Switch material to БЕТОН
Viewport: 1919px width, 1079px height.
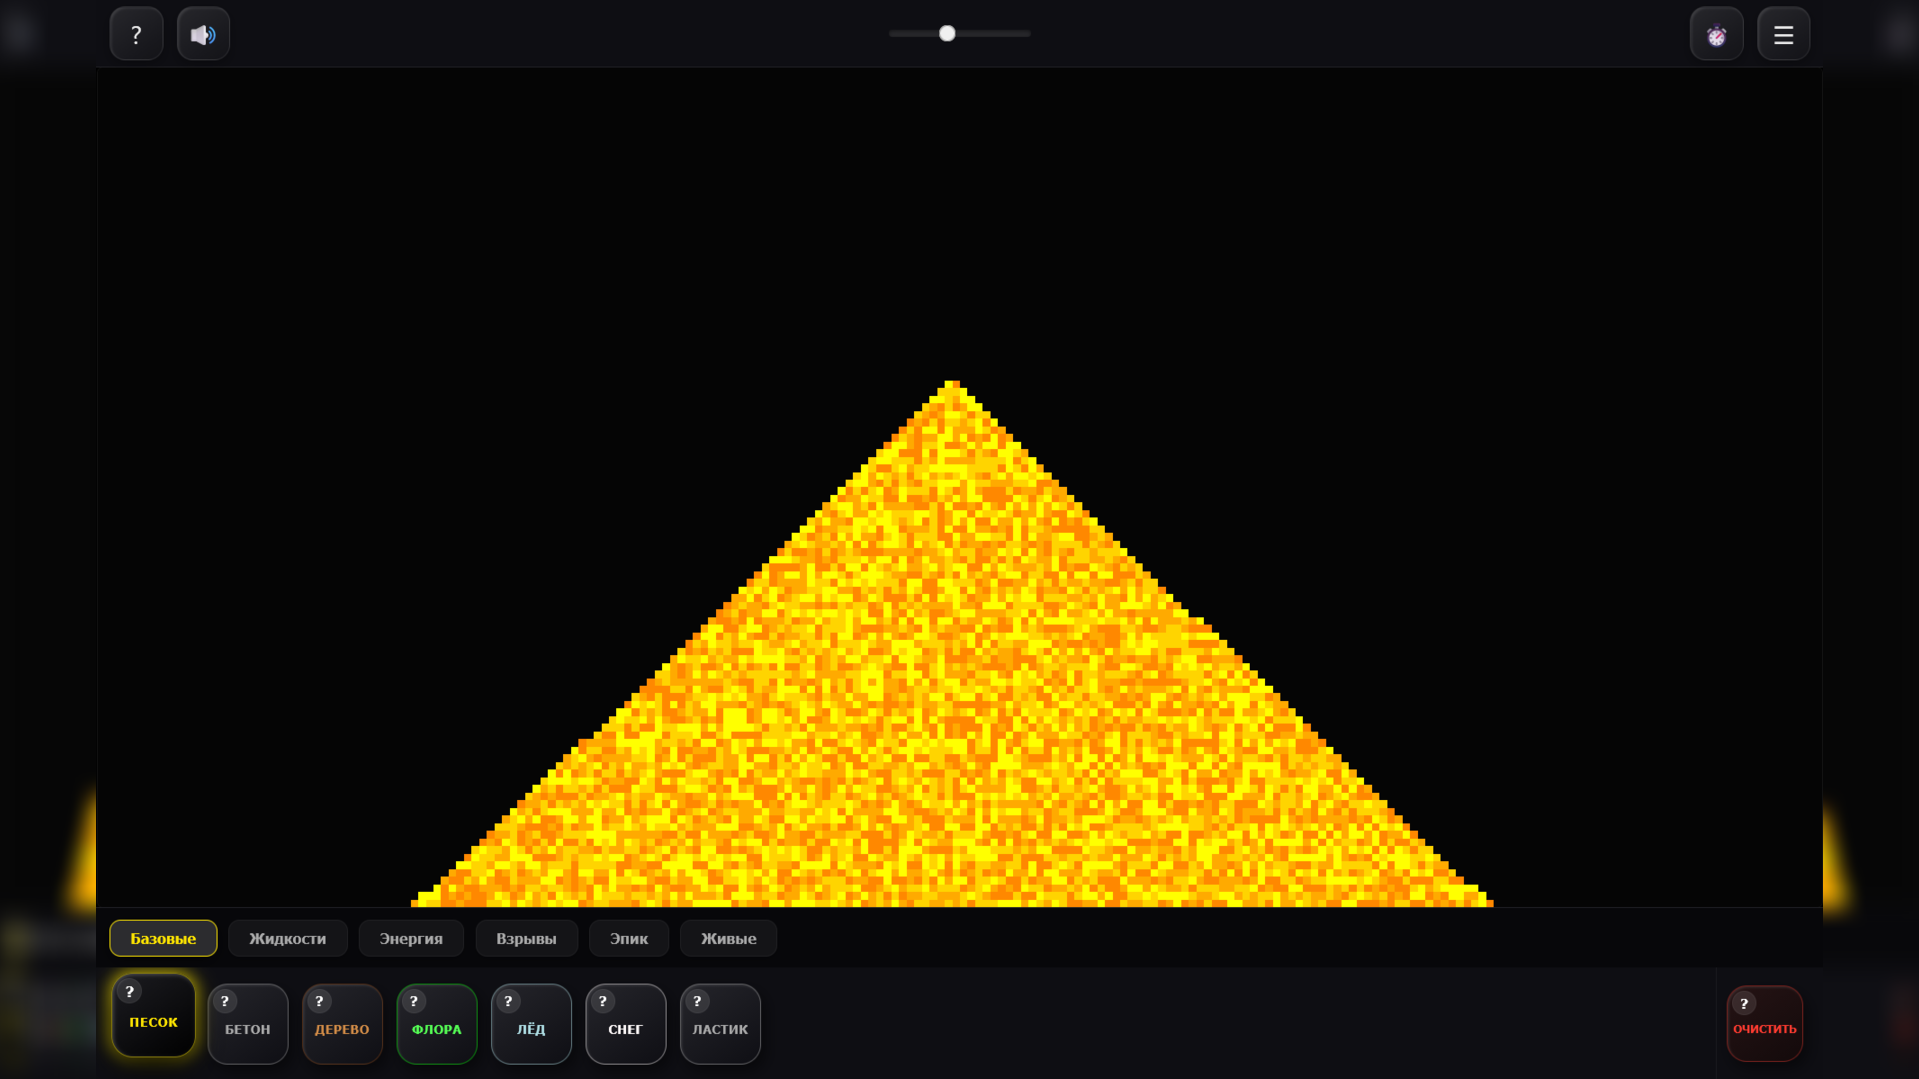click(247, 1029)
